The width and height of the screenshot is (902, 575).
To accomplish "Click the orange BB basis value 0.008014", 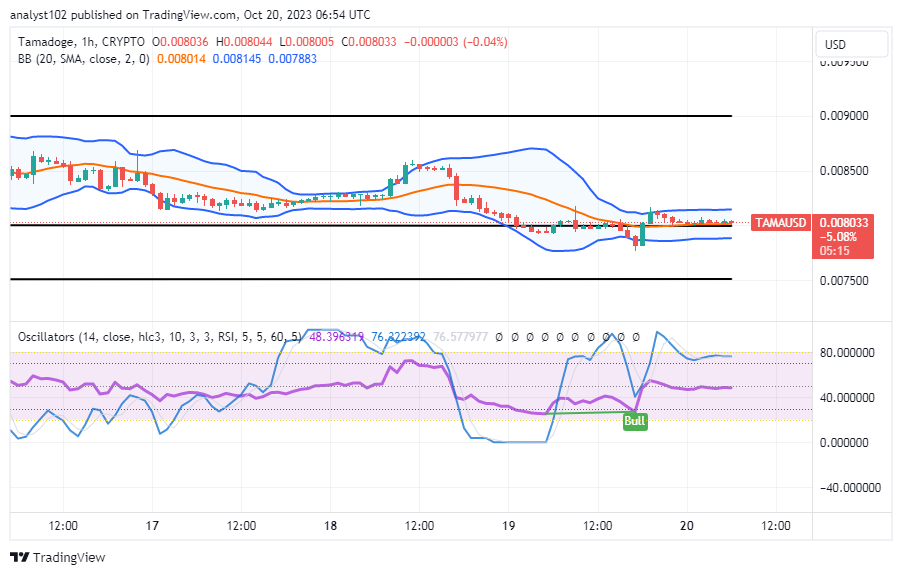I will (181, 59).
